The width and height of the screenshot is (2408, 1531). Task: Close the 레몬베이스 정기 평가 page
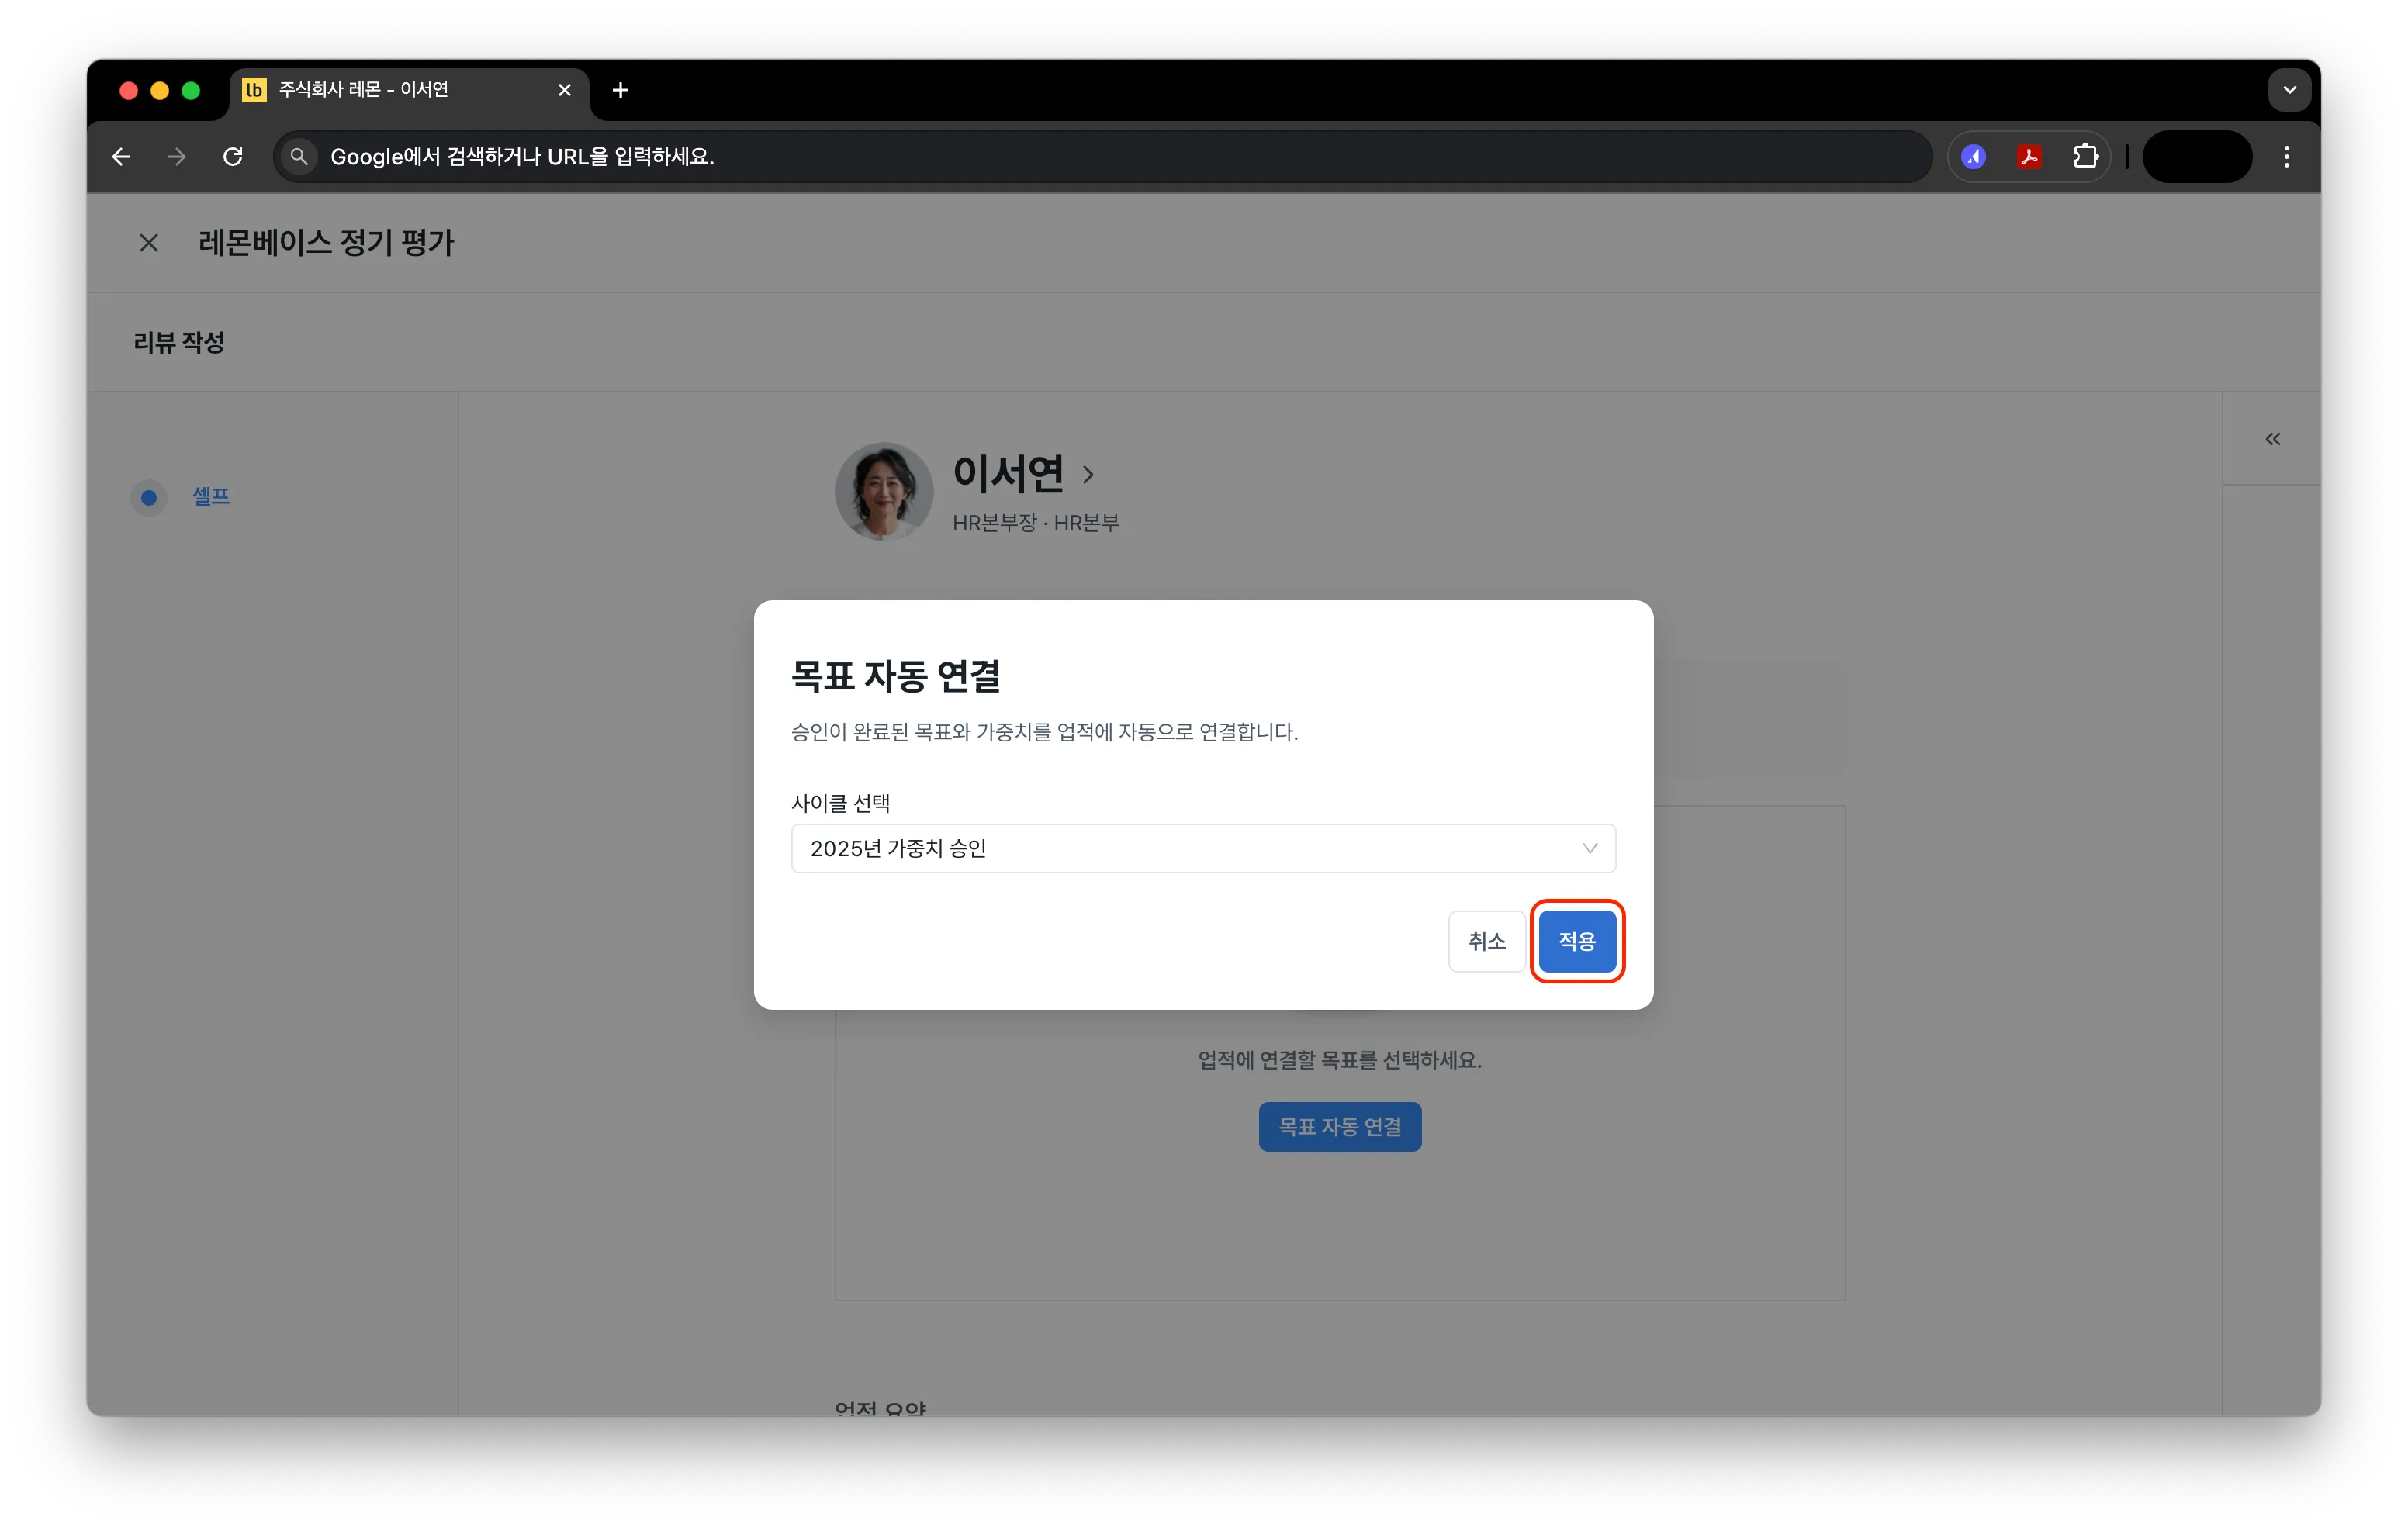[x=149, y=243]
